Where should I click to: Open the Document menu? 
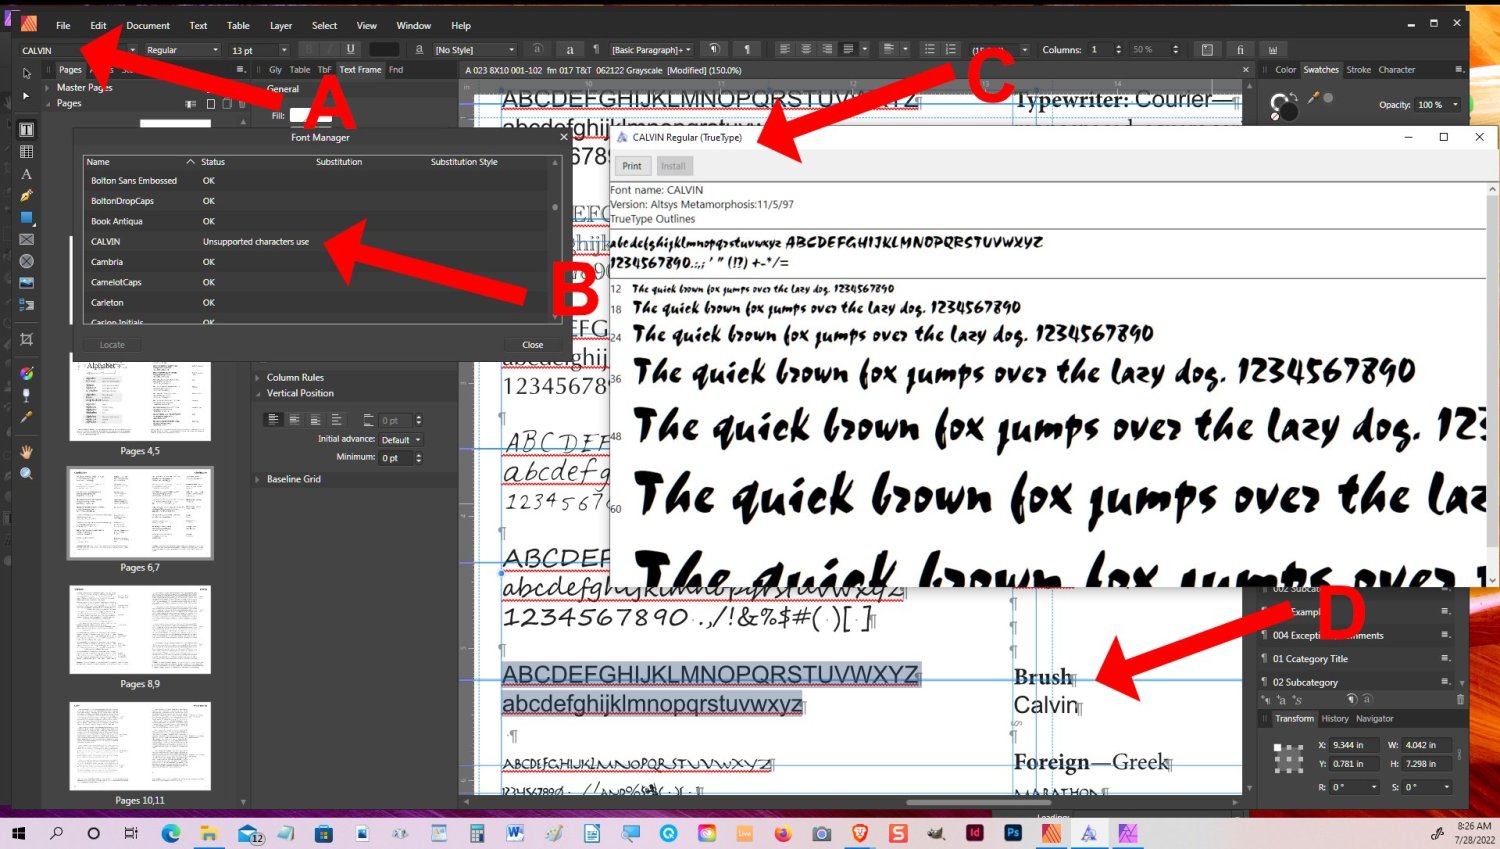point(148,25)
